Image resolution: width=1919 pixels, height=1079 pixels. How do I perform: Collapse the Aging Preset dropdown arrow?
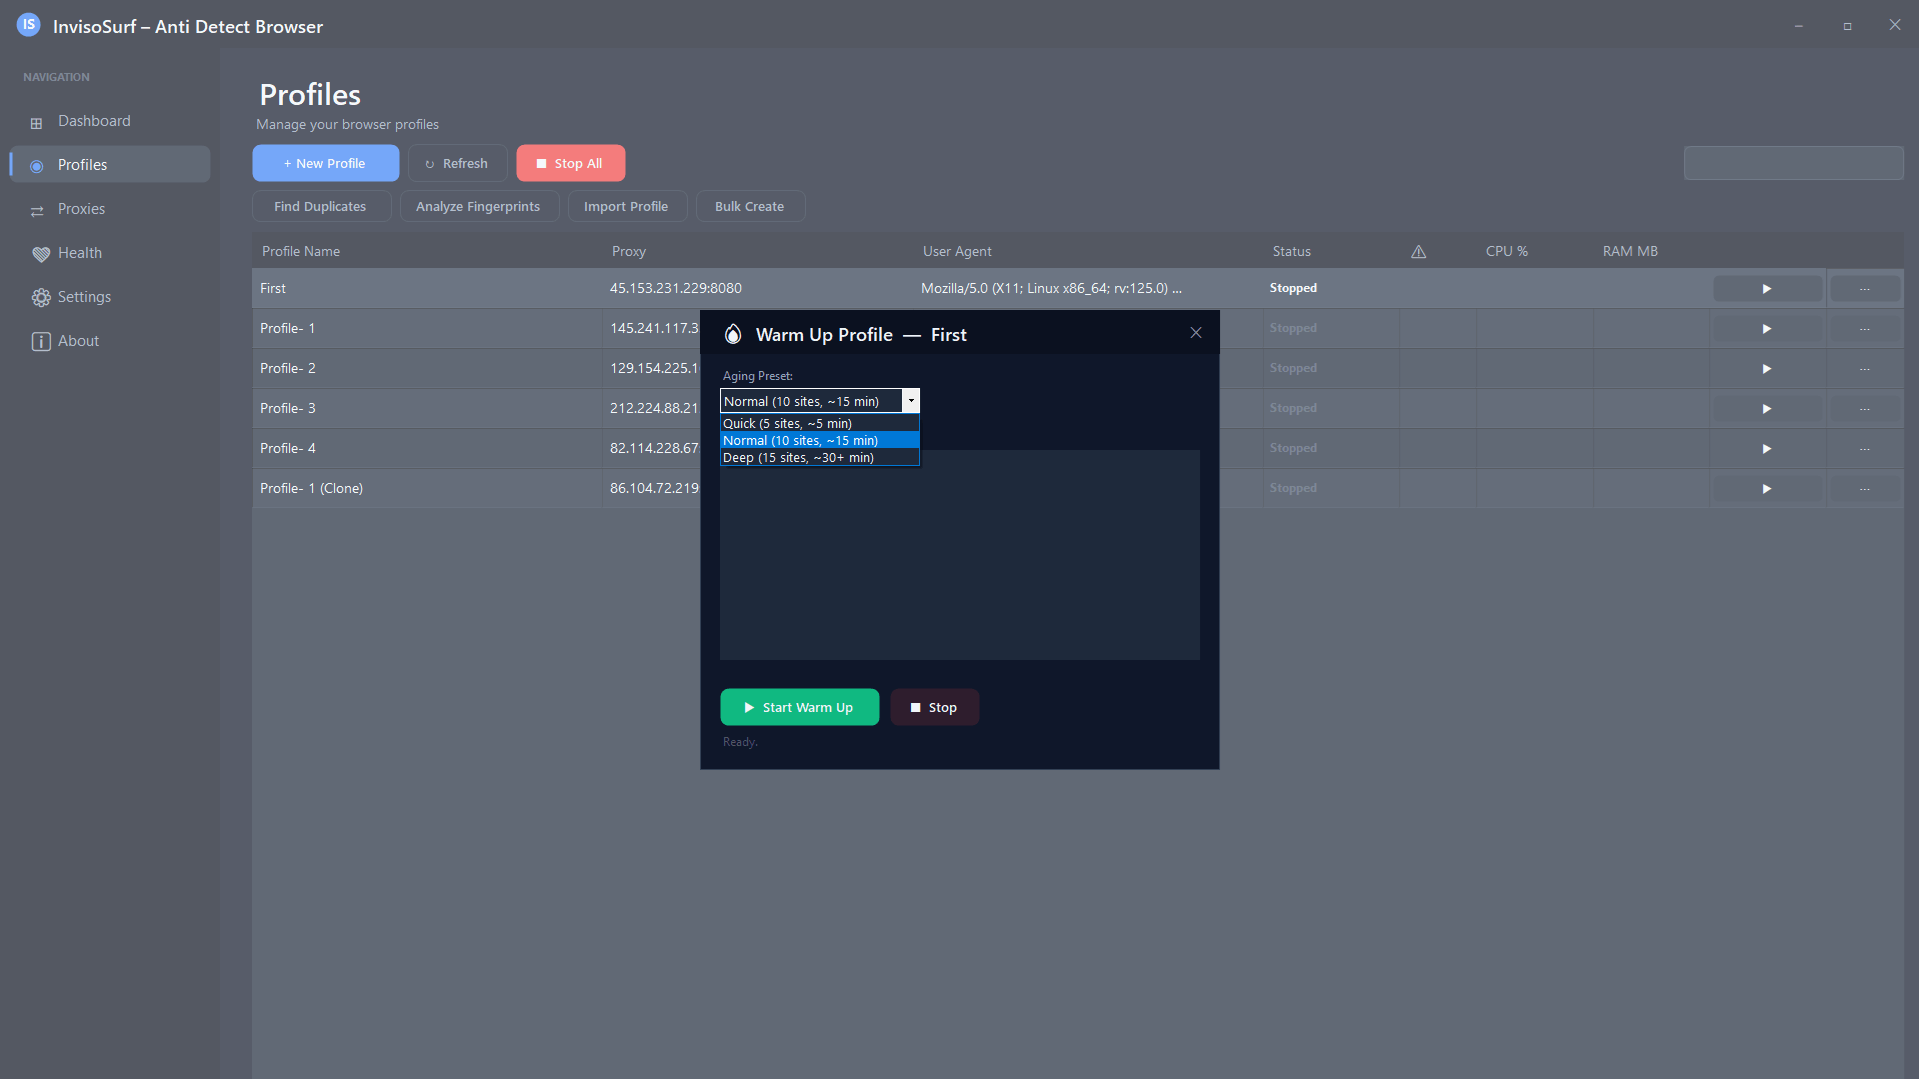[x=911, y=401]
